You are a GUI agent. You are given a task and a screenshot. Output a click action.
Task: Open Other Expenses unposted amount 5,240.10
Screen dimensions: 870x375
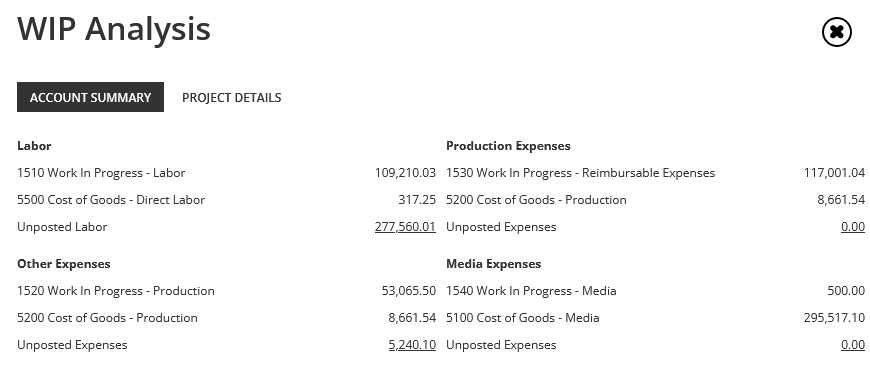[x=412, y=345]
